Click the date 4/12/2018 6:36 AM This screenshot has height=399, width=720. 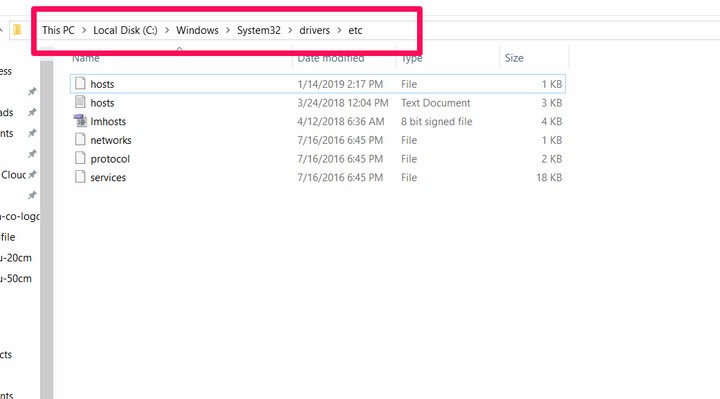point(340,121)
